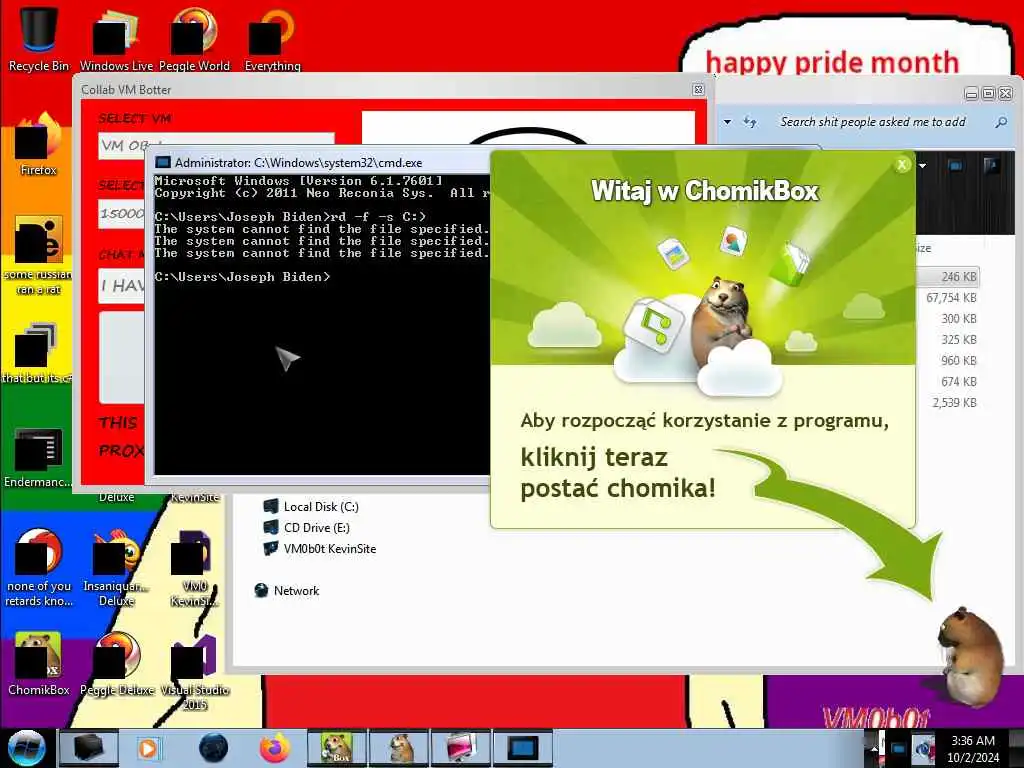Image resolution: width=1024 pixels, height=768 pixels.
Task: Select the file row sized 246 KB
Action: pos(948,277)
